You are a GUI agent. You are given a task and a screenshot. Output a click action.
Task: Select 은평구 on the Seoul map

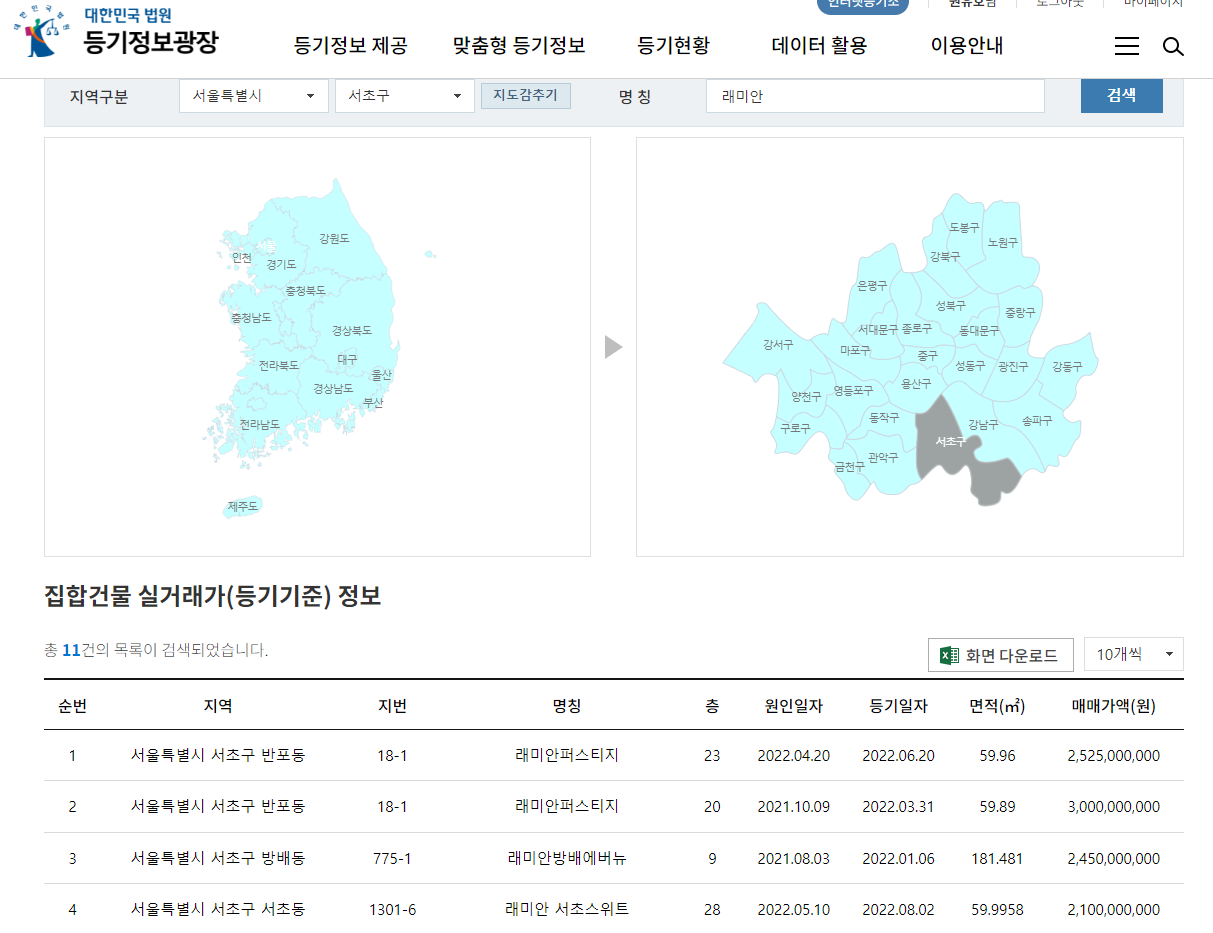pos(872,286)
